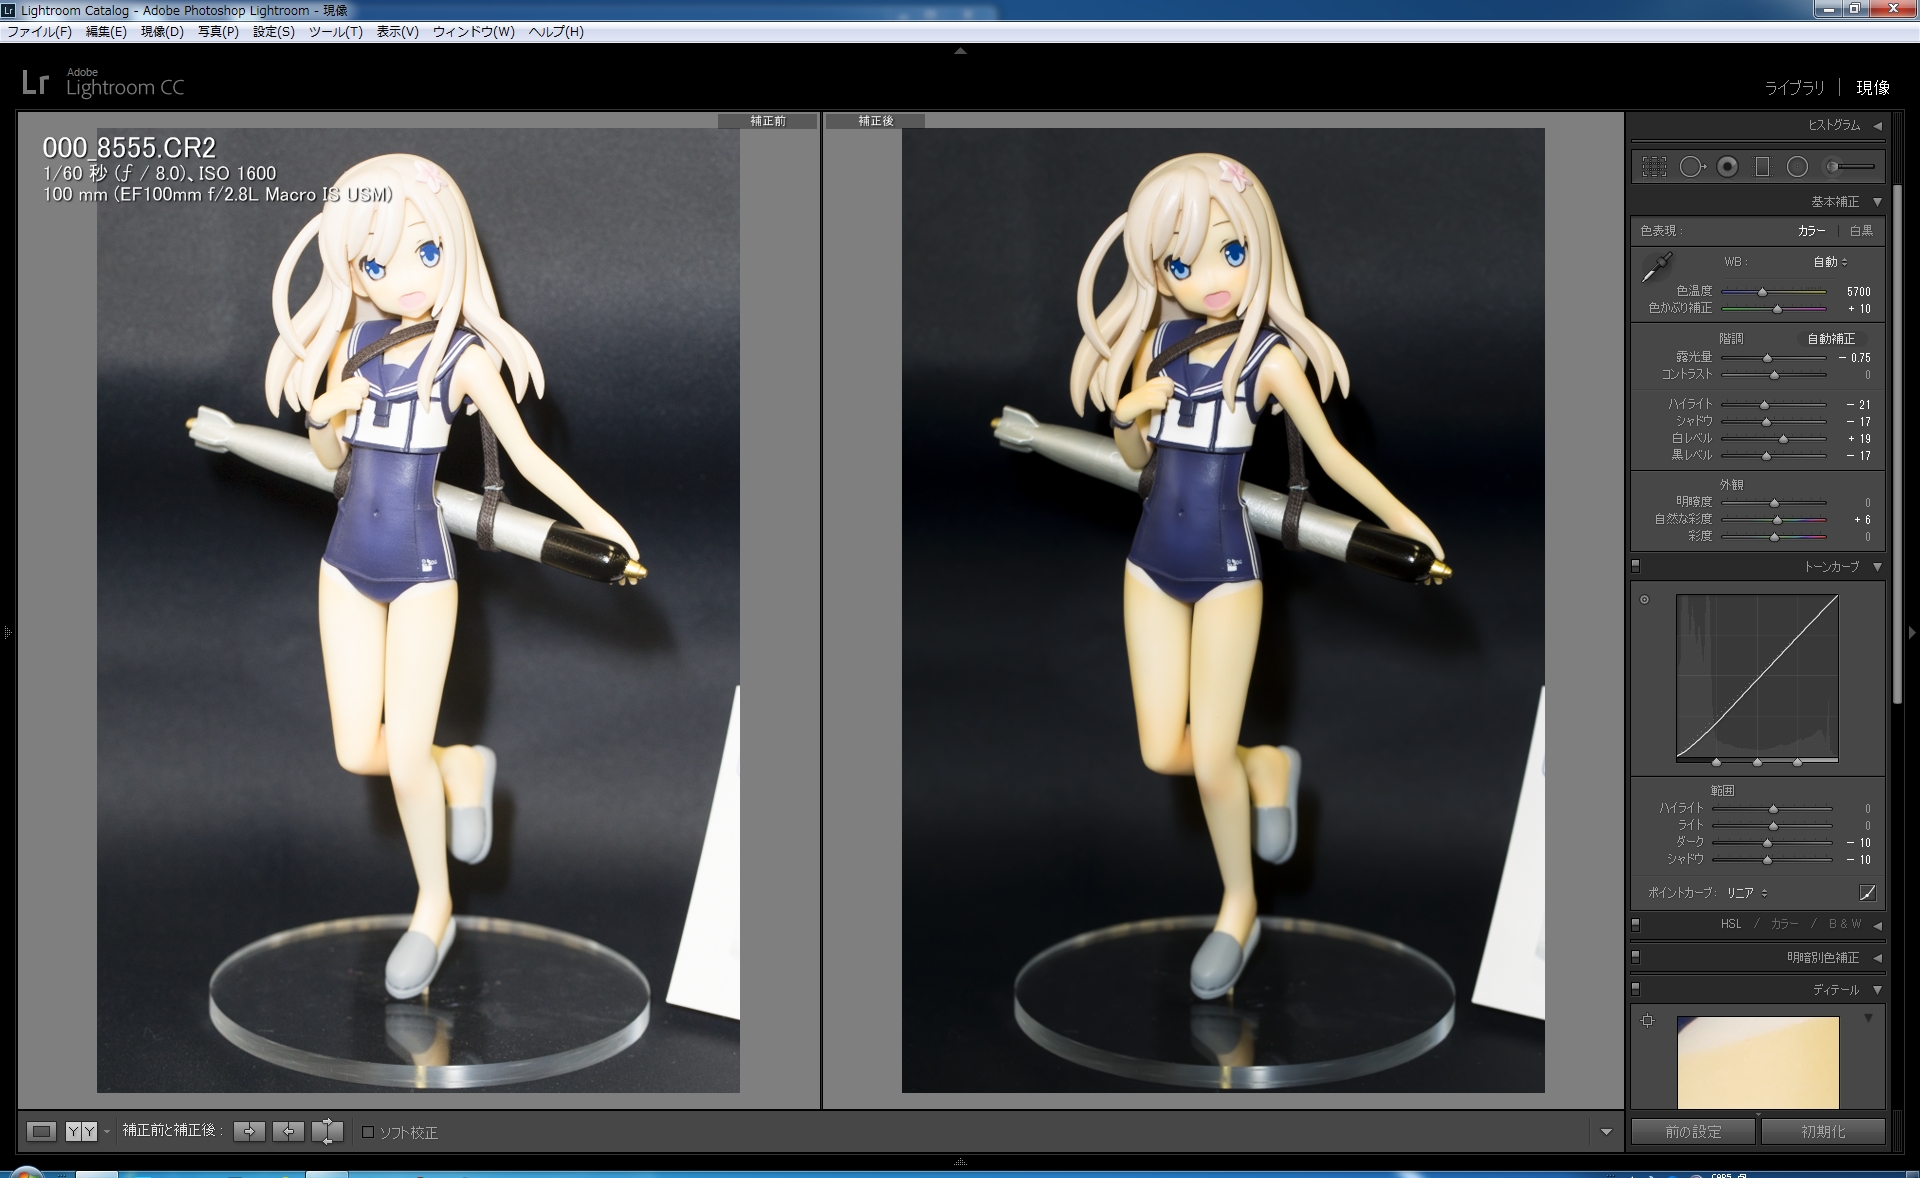The height and width of the screenshot is (1178, 1920).
Task: Select the Red Eye Correction tool
Action: [1727, 167]
